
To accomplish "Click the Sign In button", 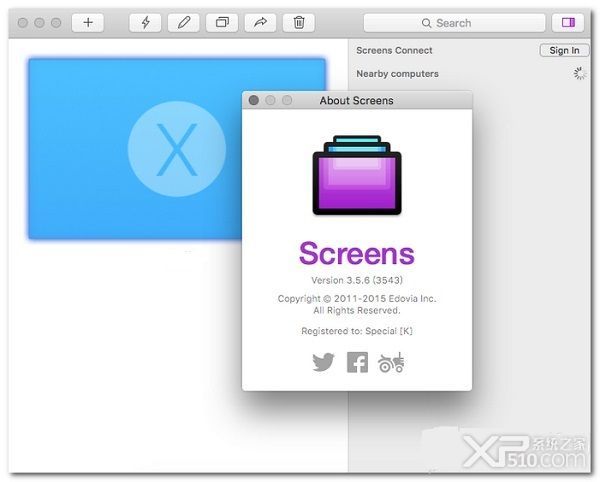I will (x=564, y=50).
